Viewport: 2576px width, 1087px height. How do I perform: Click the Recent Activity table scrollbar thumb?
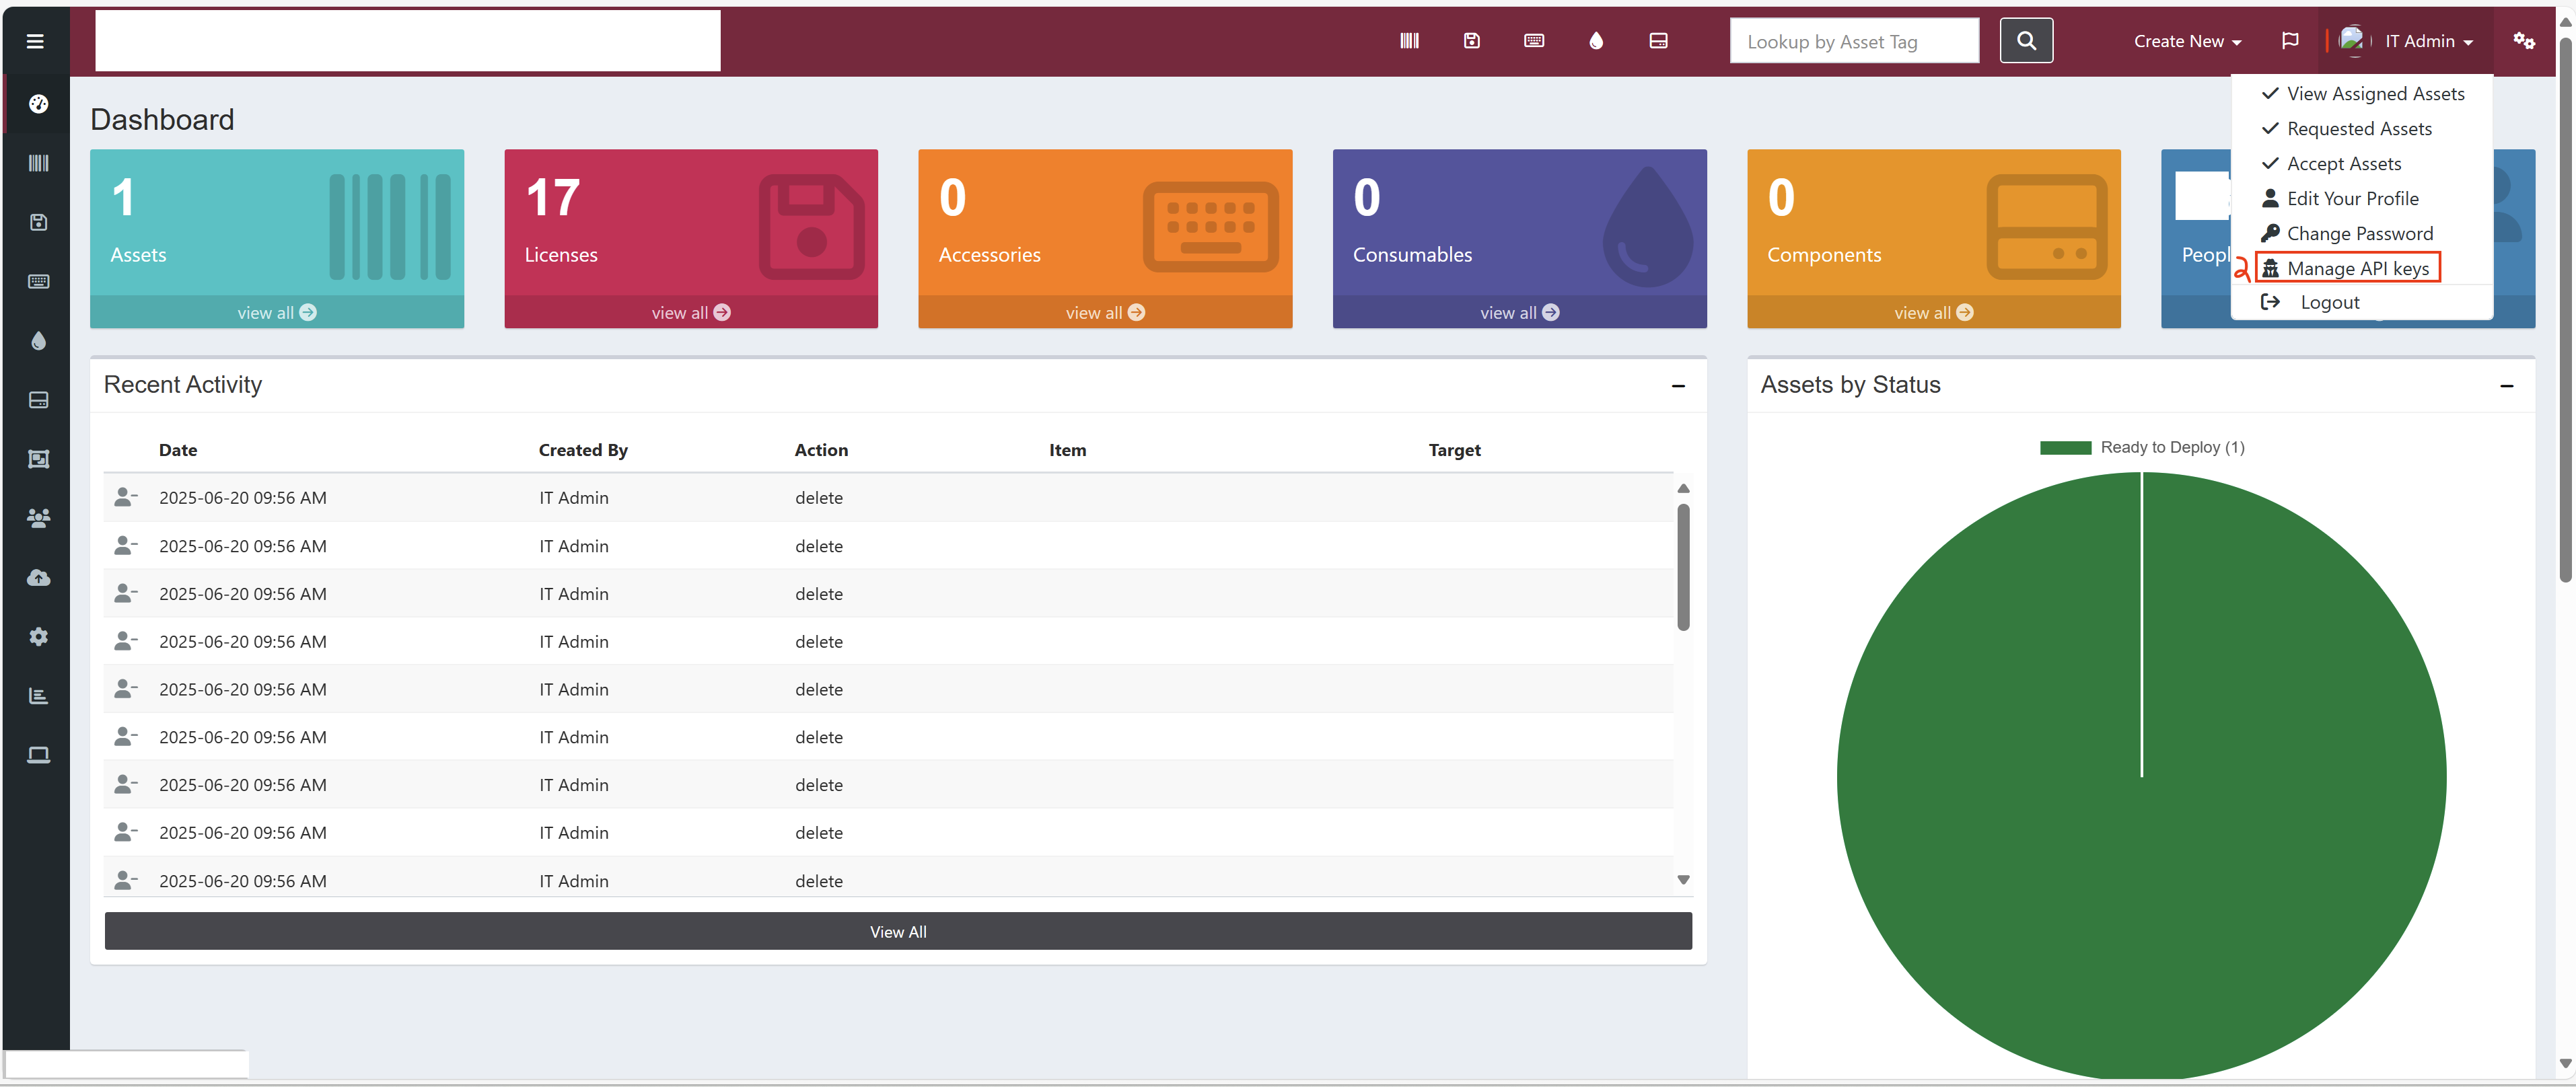[x=1683, y=567]
